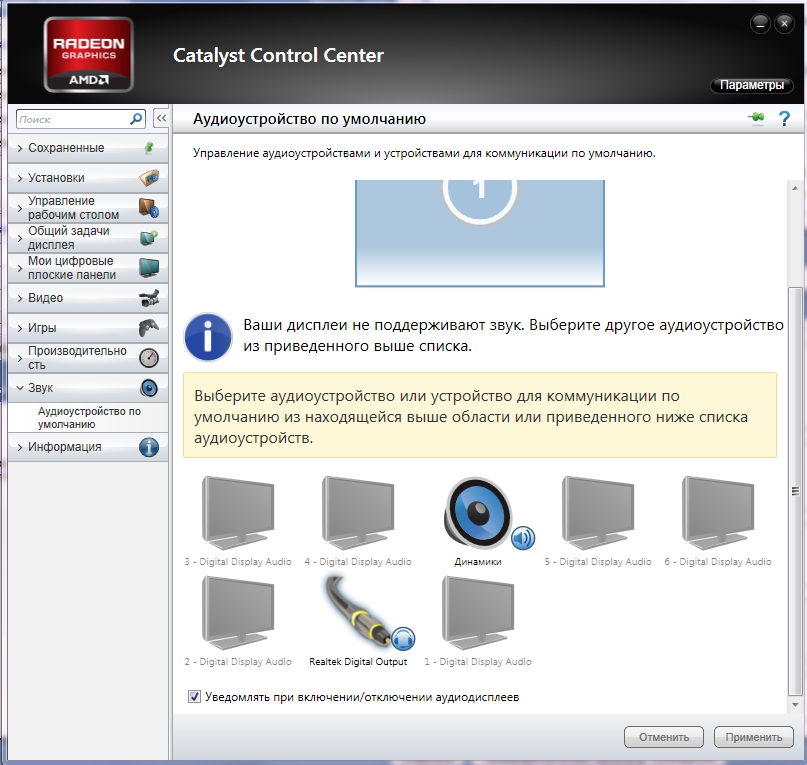Viewport: 807px width, 765px height.
Task: Open Аудиоустройство по умолчанию page
Action: pos(89,418)
